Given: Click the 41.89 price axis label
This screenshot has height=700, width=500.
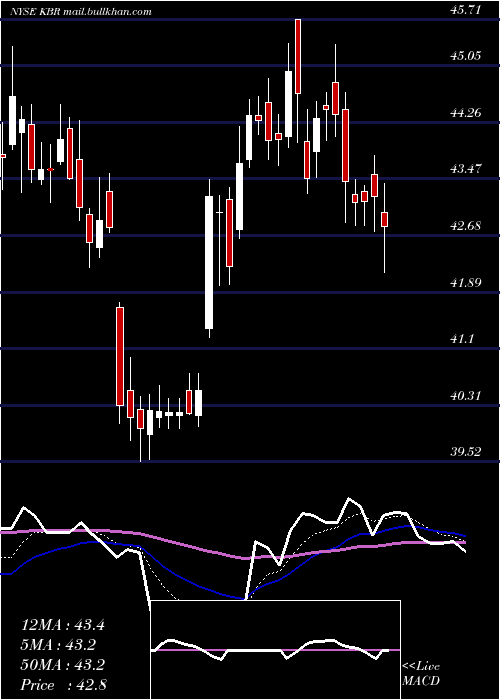Looking at the screenshot, I should tap(466, 282).
